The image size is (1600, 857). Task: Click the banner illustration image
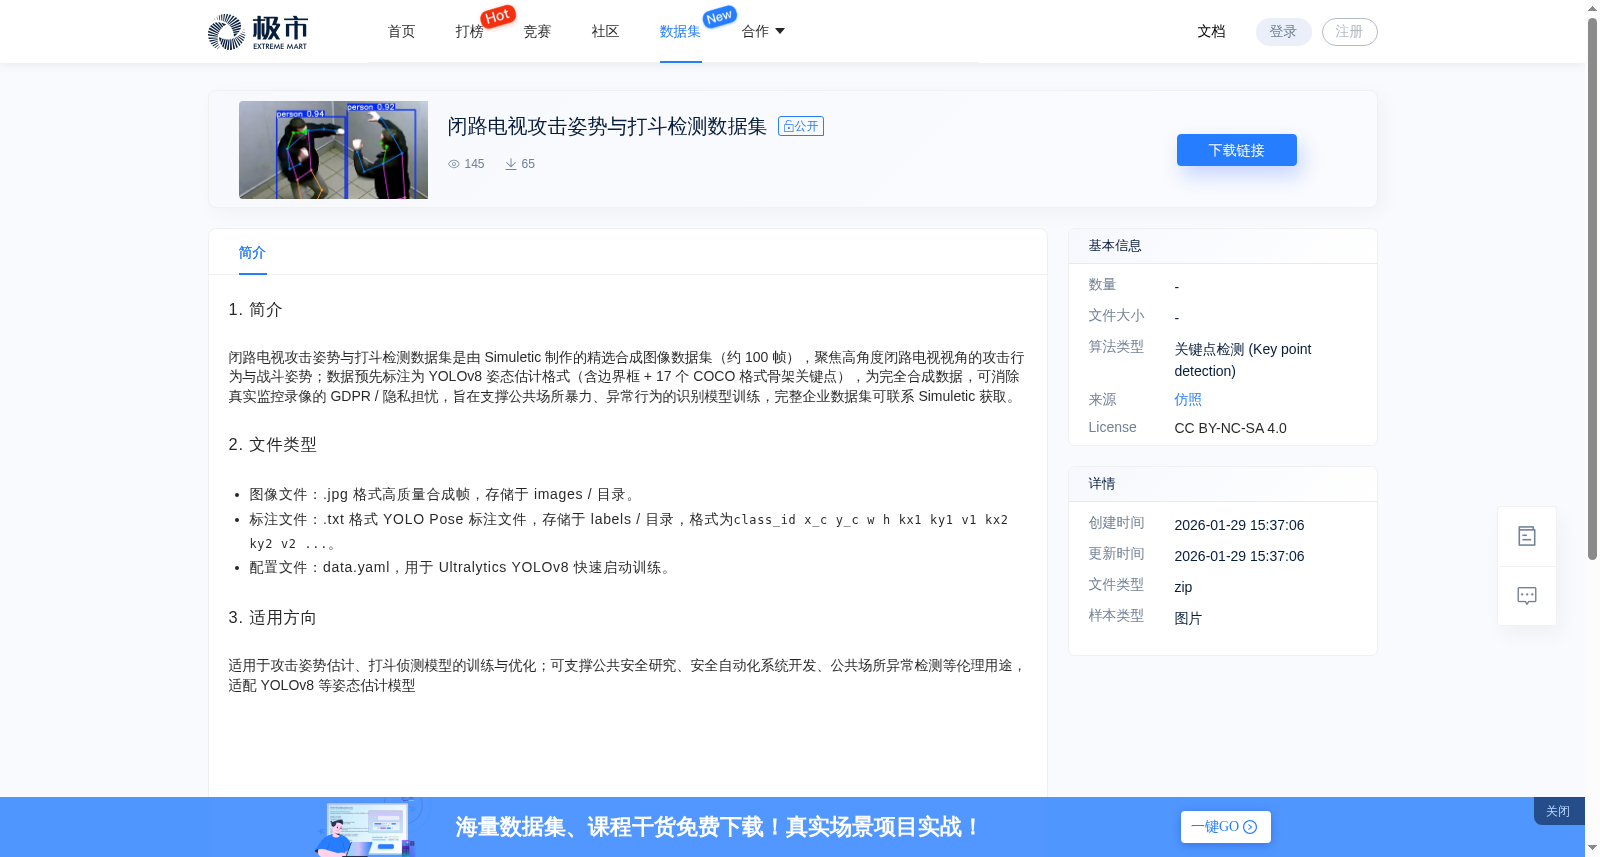coord(367,827)
